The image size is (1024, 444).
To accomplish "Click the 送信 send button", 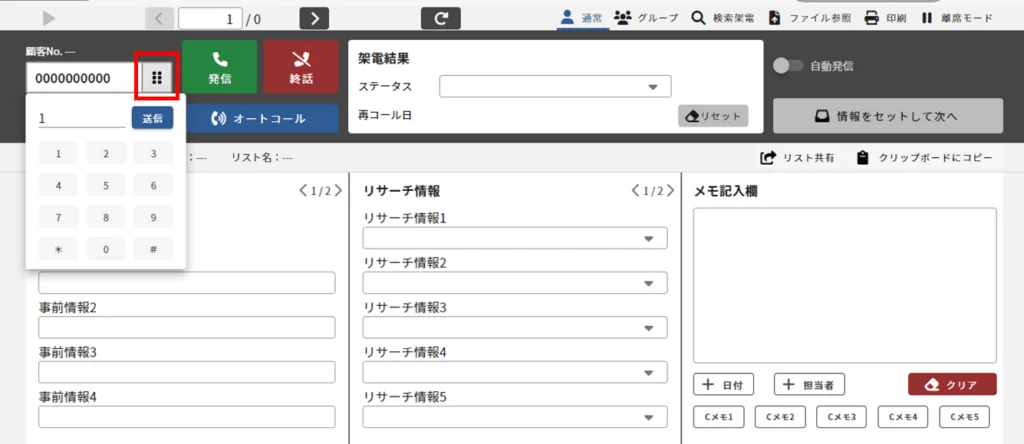I will [152, 118].
